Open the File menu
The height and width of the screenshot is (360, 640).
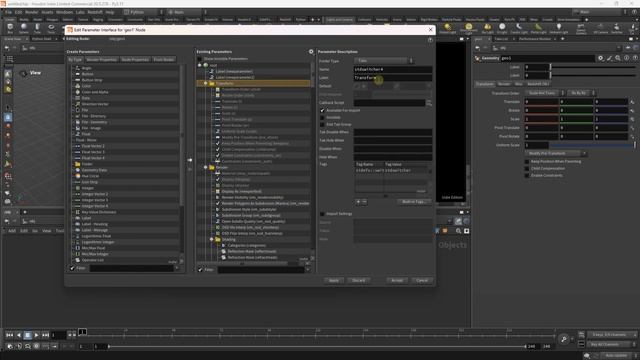pos(8,12)
